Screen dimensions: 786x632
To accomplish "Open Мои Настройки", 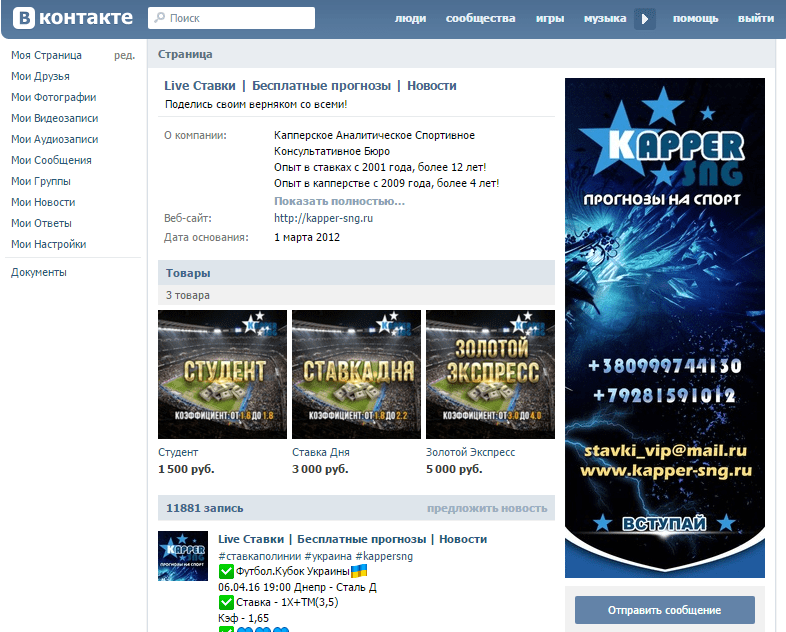I will pos(49,245).
